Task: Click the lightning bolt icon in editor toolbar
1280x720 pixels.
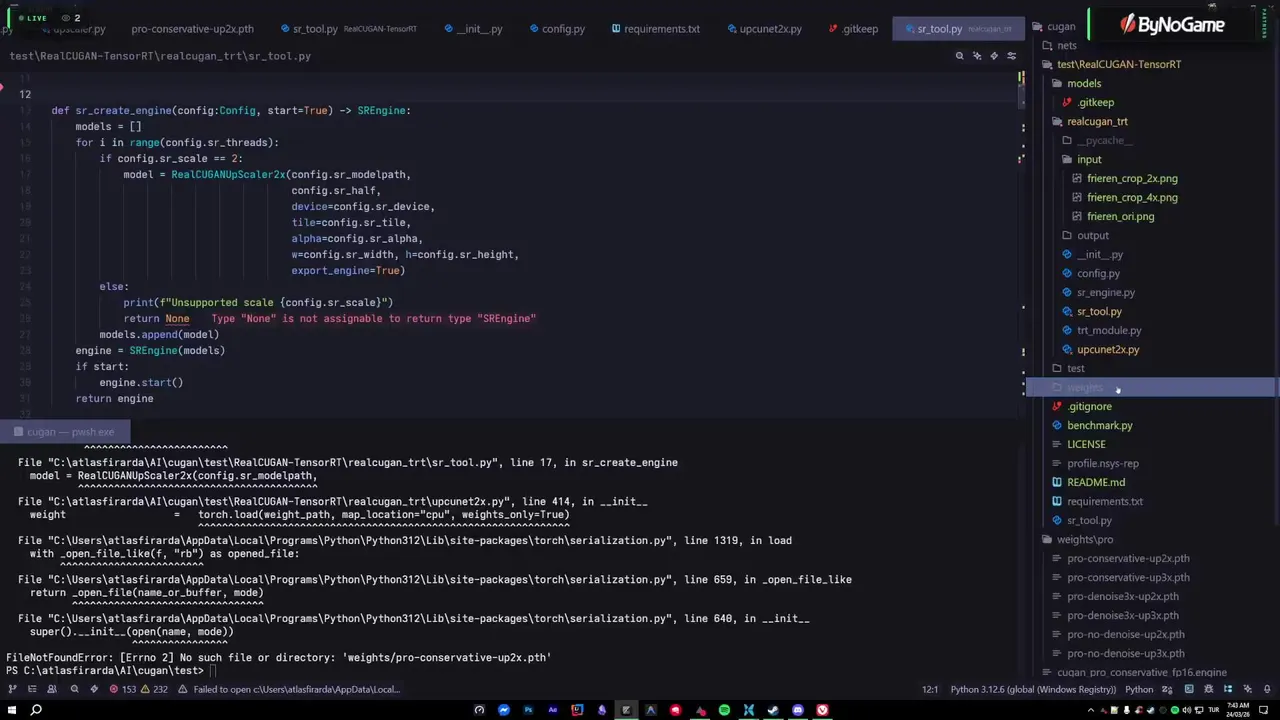Action: click(x=994, y=56)
